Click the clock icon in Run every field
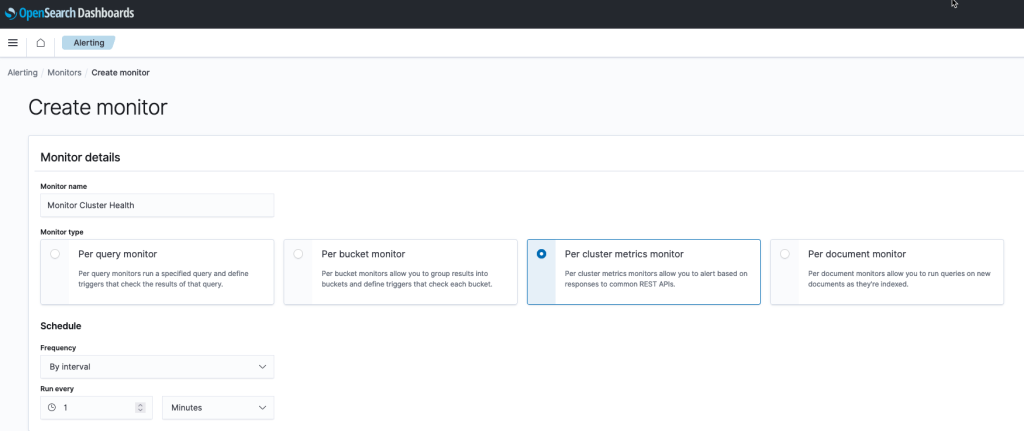The image size is (1024, 431). [52, 407]
